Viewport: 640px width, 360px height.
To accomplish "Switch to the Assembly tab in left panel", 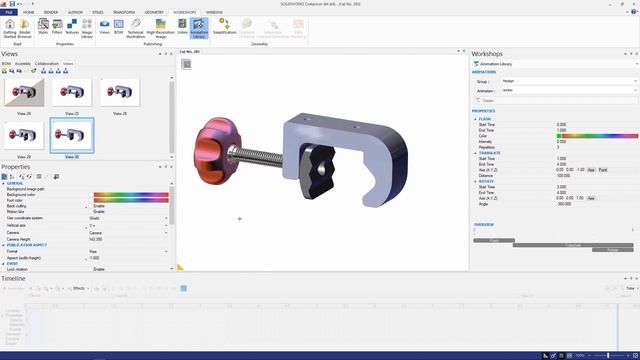I will point(23,64).
